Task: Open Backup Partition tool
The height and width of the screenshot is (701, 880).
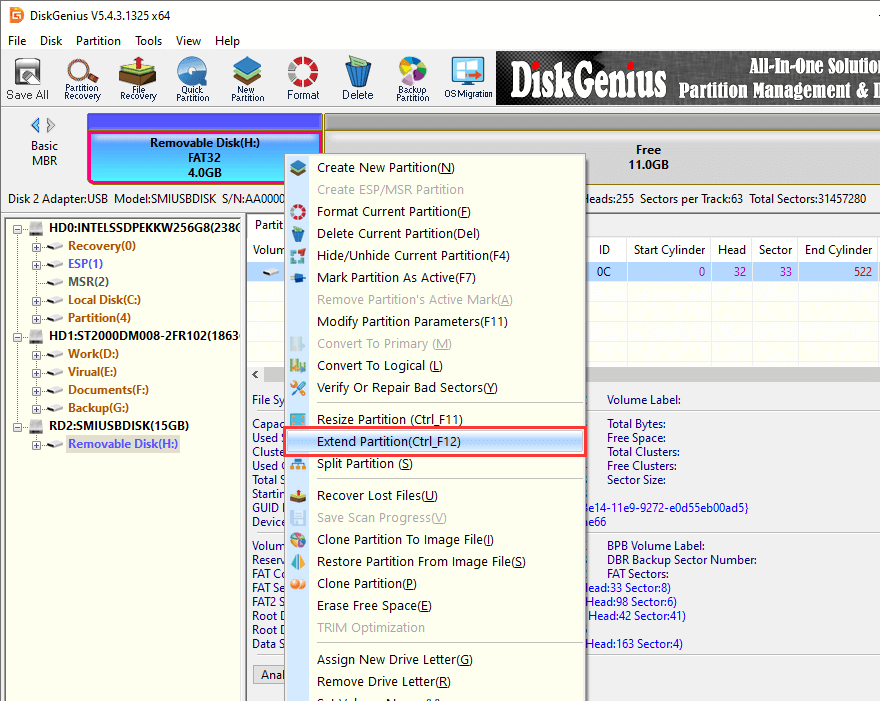Action: [x=412, y=78]
